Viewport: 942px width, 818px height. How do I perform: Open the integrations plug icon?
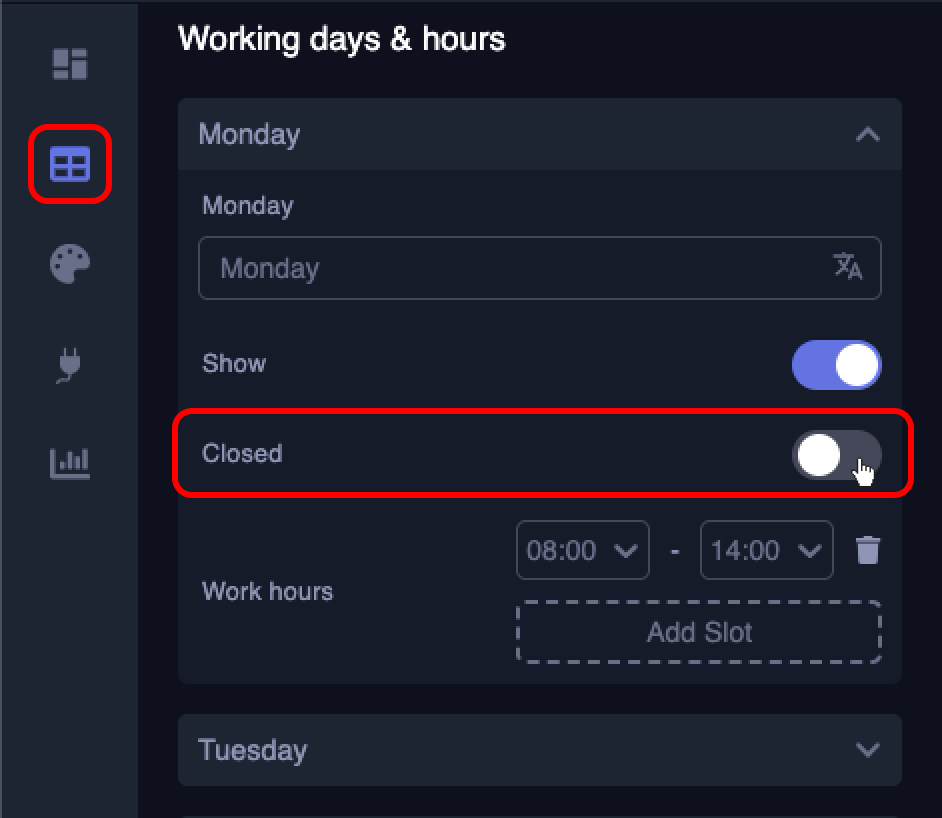pyautogui.click(x=69, y=364)
